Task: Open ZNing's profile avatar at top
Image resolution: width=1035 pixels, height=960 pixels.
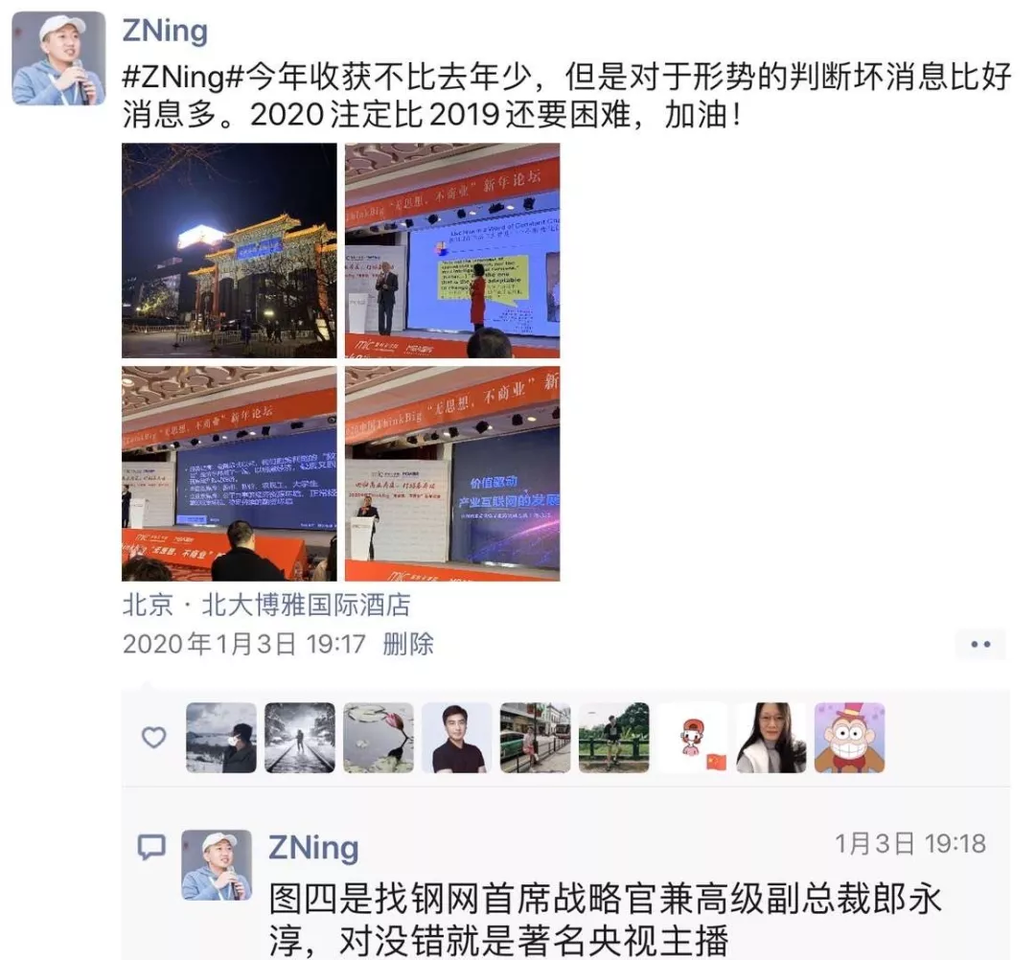Action: point(59,58)
